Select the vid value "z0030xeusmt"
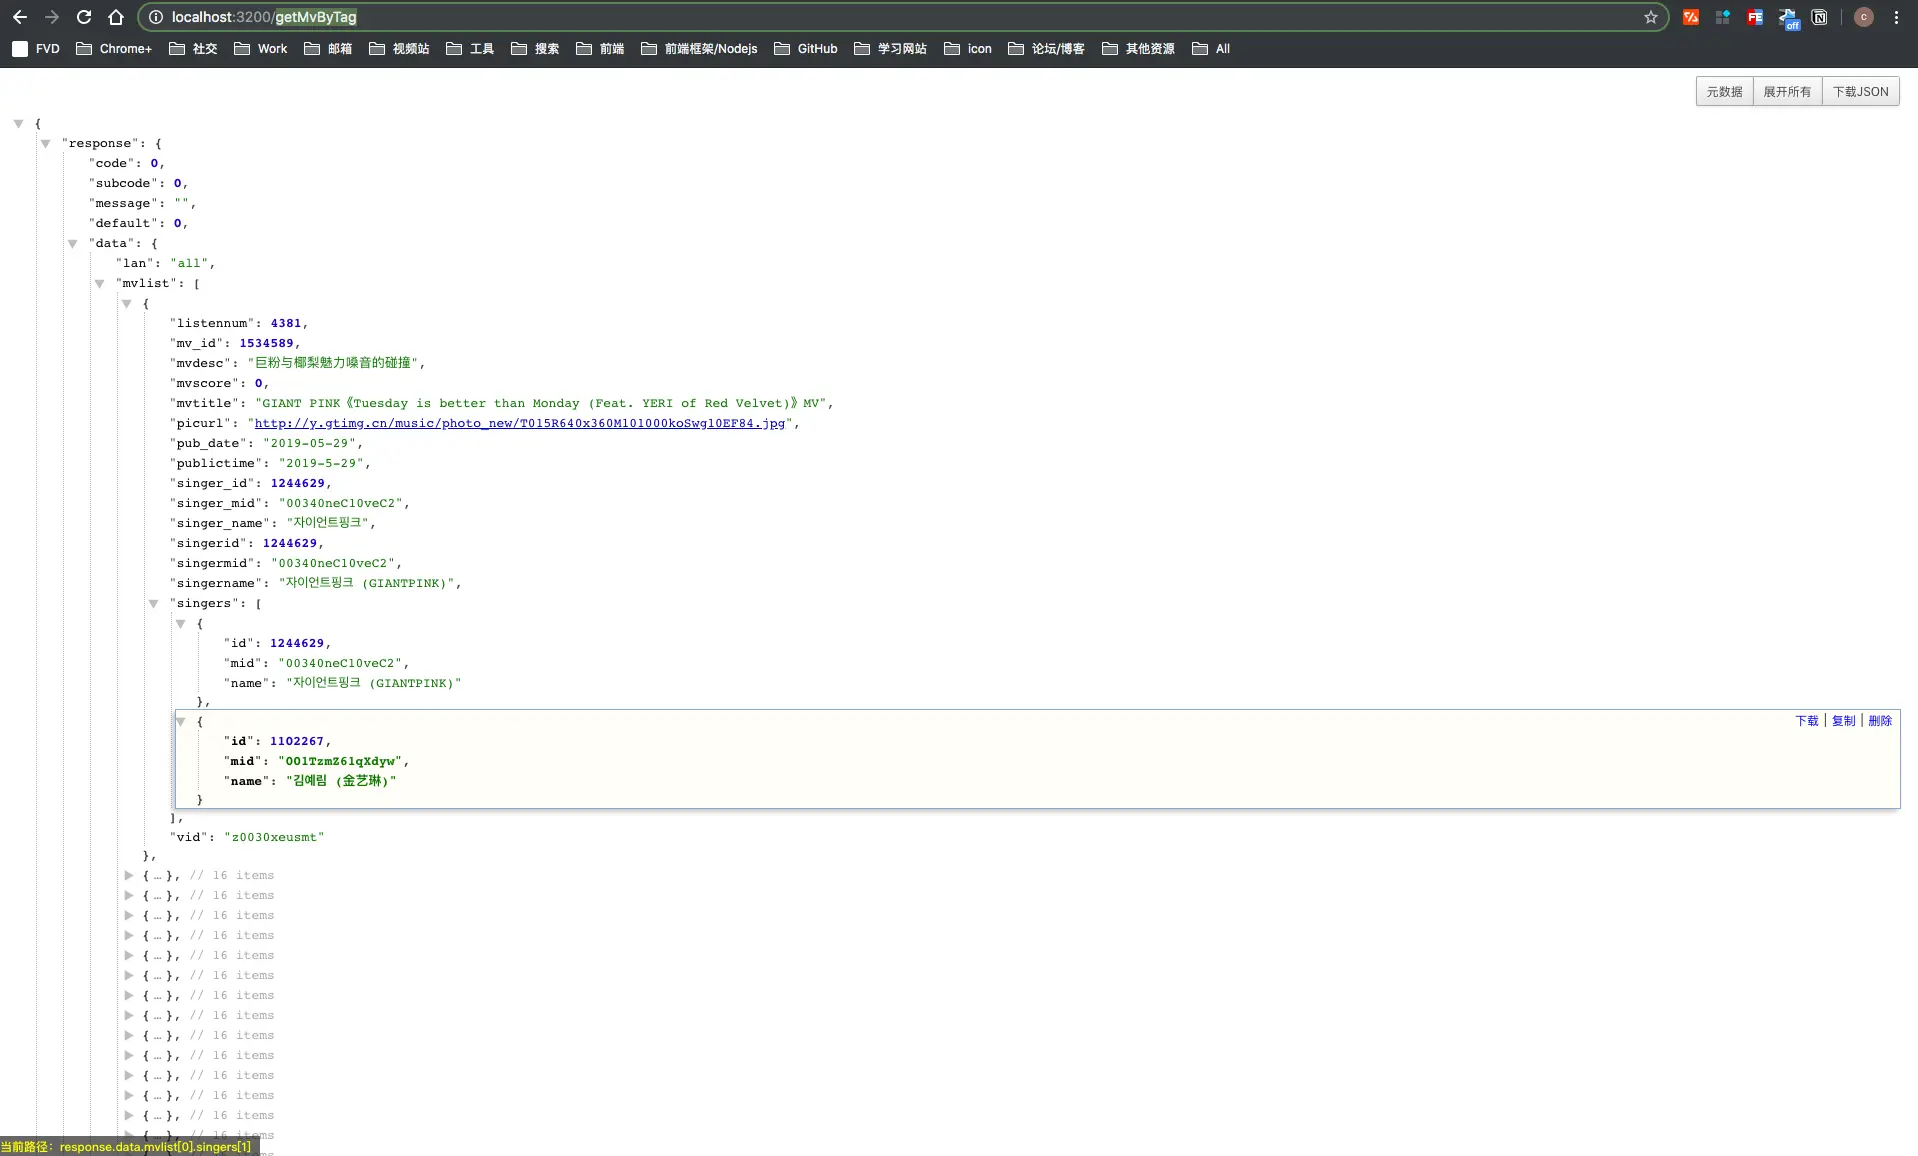The height and width of the screenshot is (1156, 1918). click(x=274, y=837)
